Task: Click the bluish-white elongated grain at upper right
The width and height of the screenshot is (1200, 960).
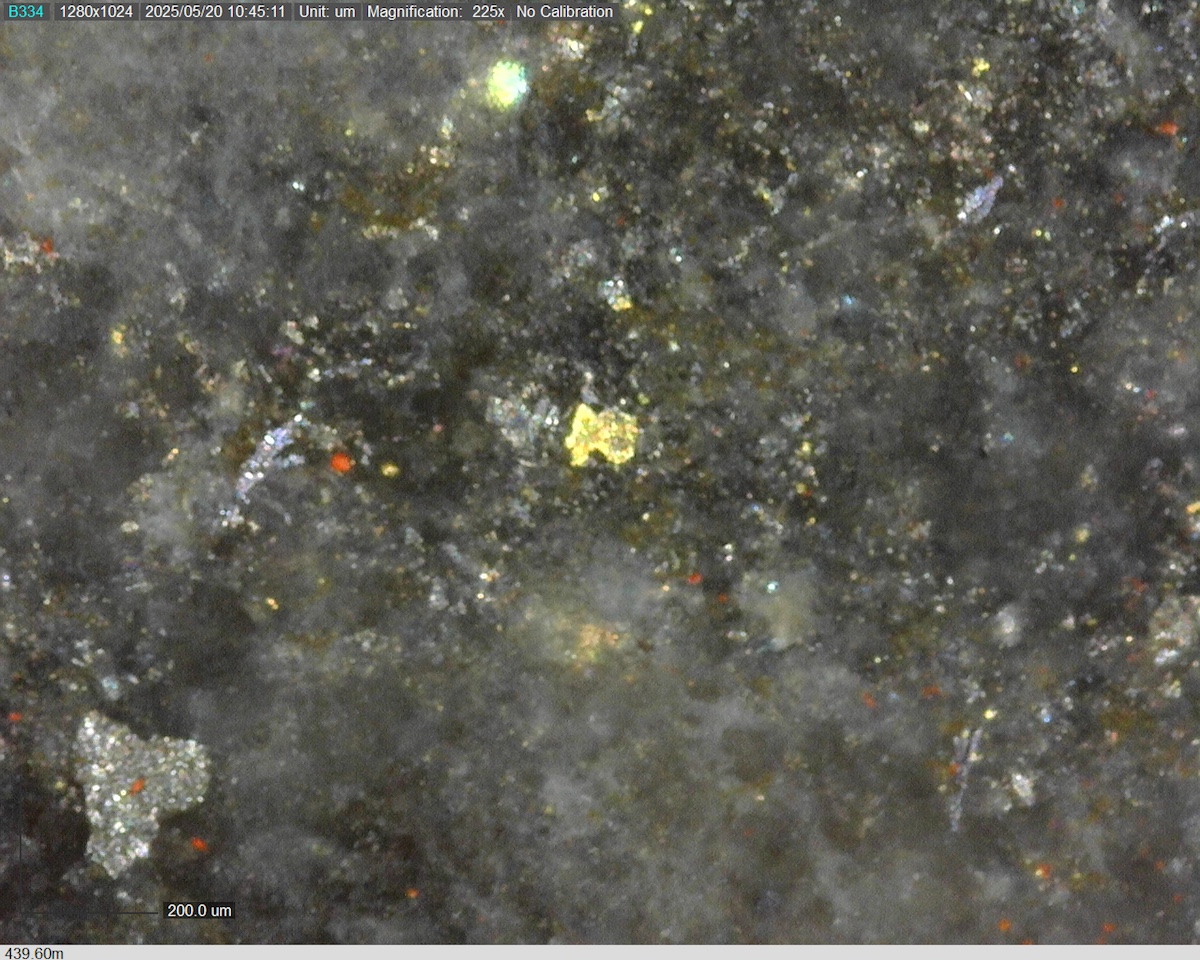Action: pos(980,199)
